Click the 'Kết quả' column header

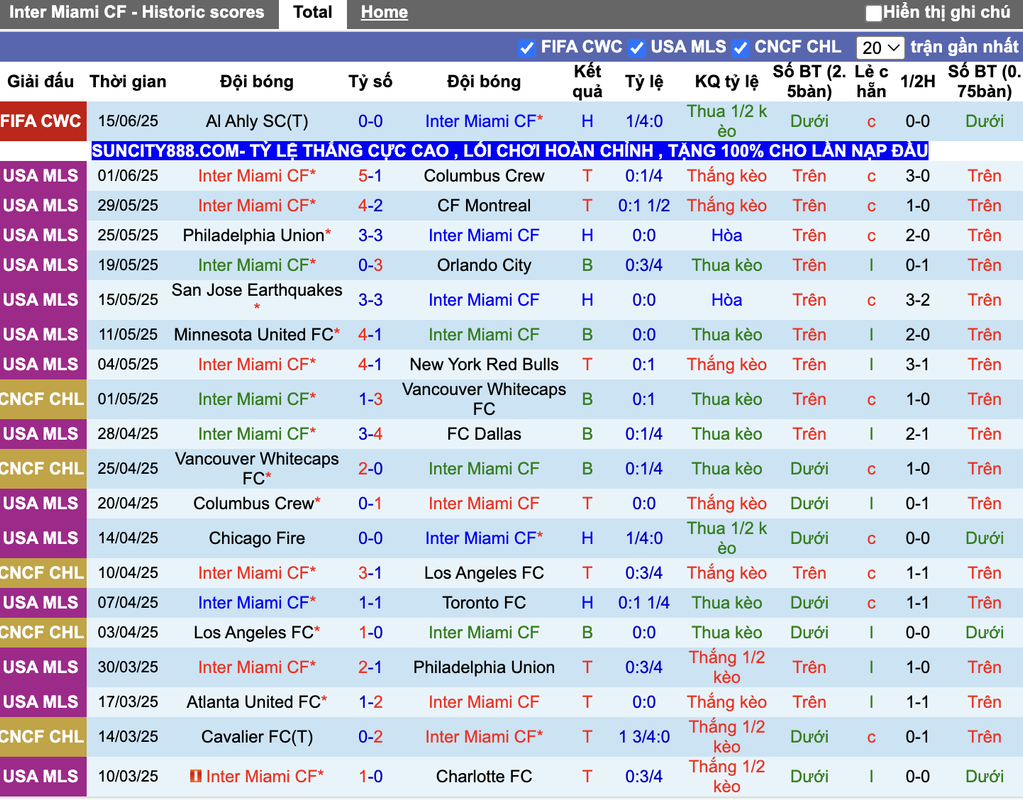tap(587, 82)
